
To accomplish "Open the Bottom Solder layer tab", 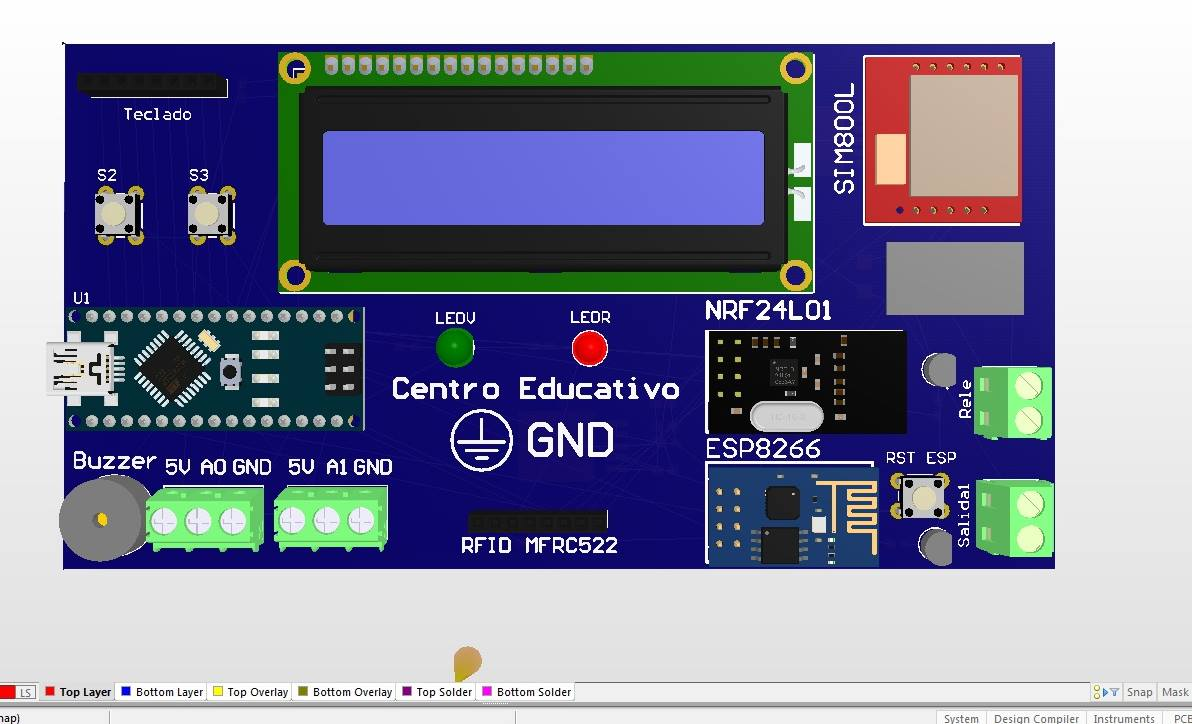I will (x=526, y=692).
